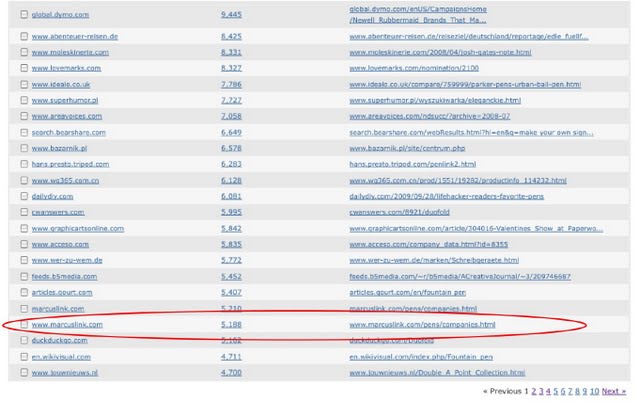640x402 pixels.
Task: Open the areavoices ndsucc archive URL
Action: click(x=429, y=116)
